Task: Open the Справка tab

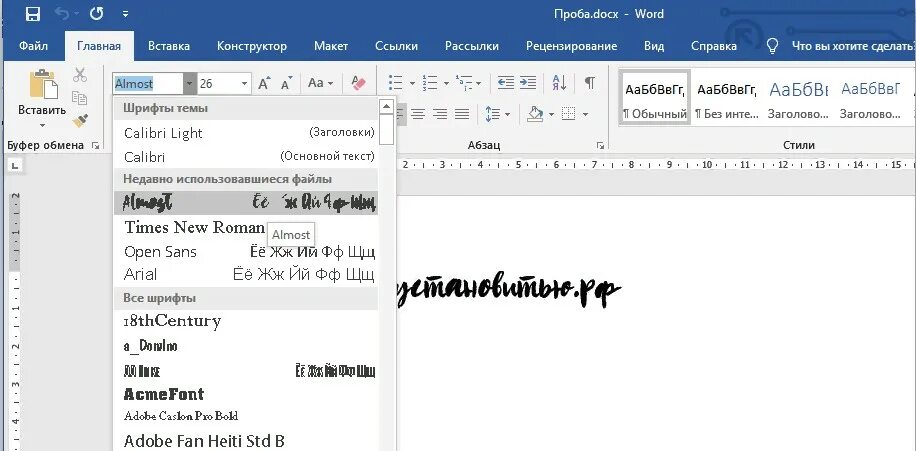Action: 713,46
